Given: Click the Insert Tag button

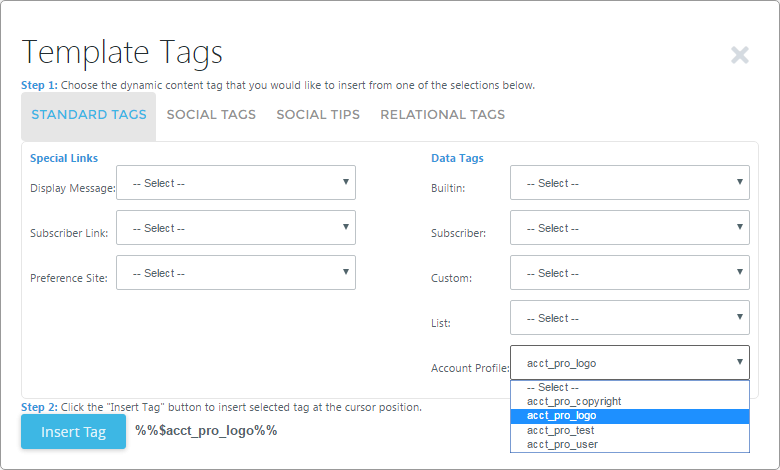Looking at the screenshot, I should click(x=73, y=432).
